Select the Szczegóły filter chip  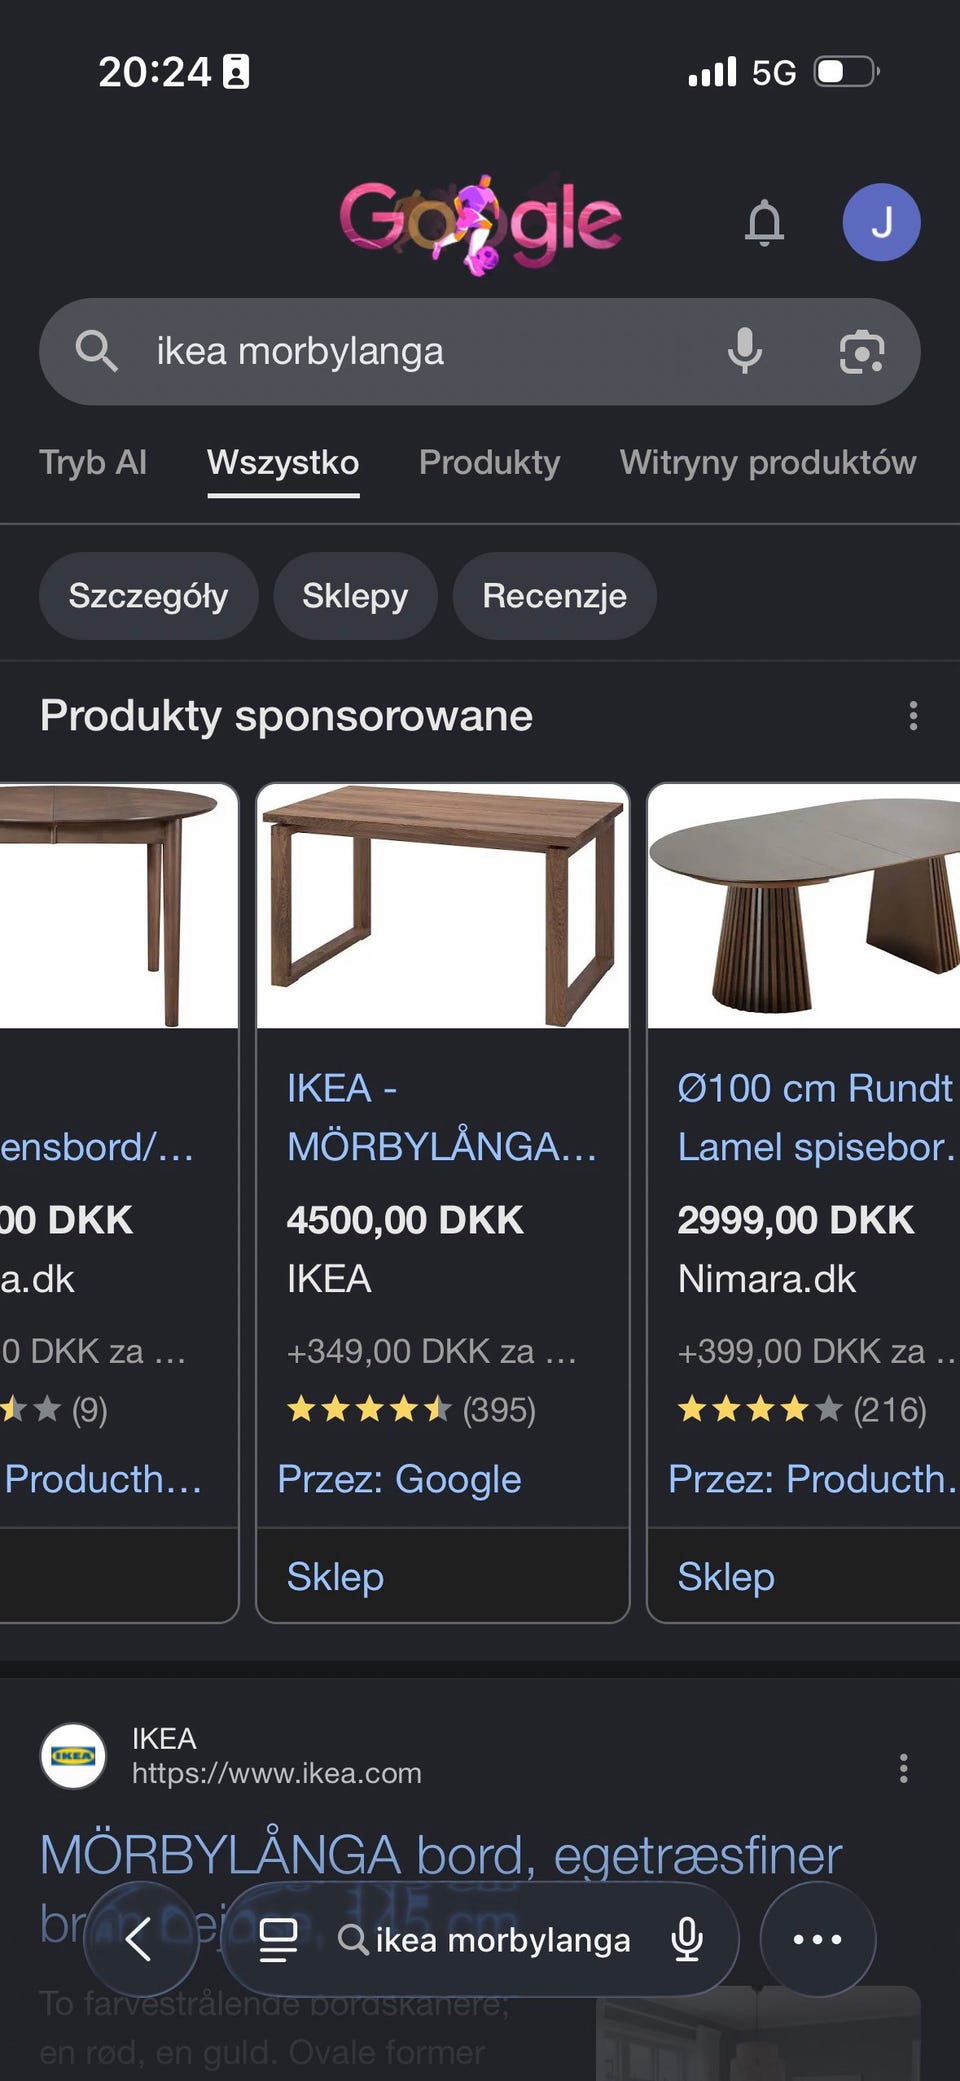(x=148, y=596)
